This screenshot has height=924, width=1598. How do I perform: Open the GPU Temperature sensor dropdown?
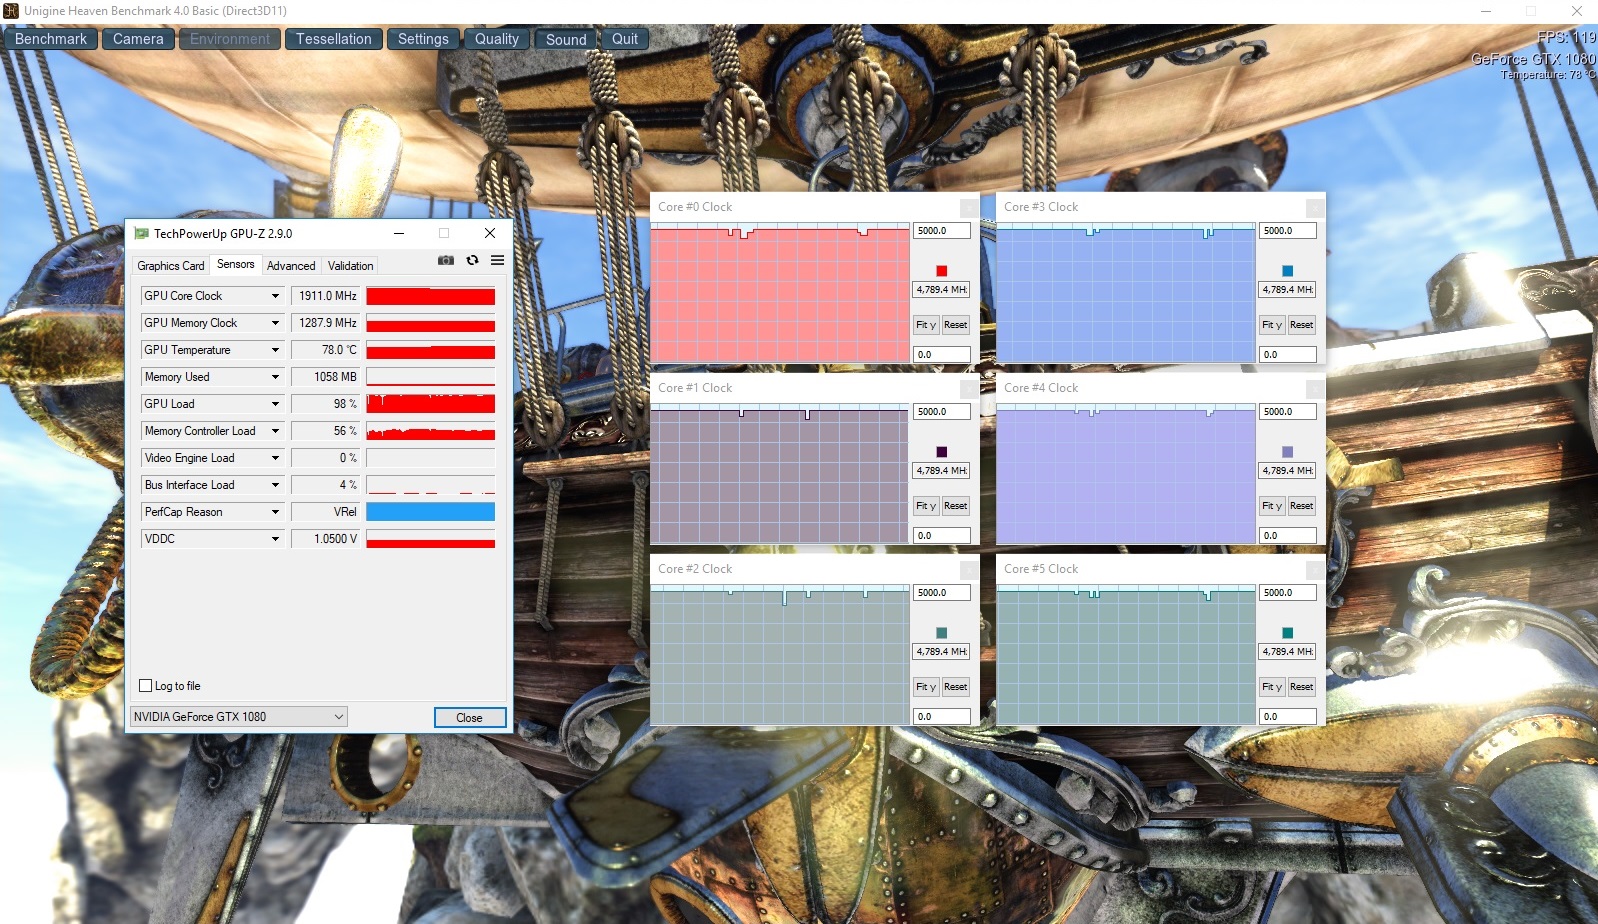[x=275, y=350]
